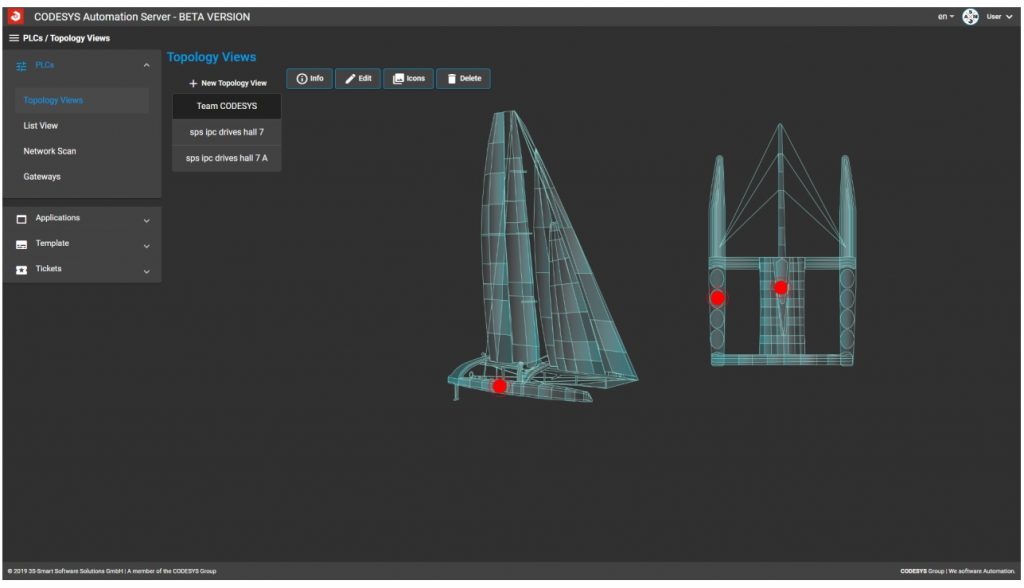Viewport: 1024px width, 588px height.
Task: Click the user avatar picture
Action: point(970,17)
